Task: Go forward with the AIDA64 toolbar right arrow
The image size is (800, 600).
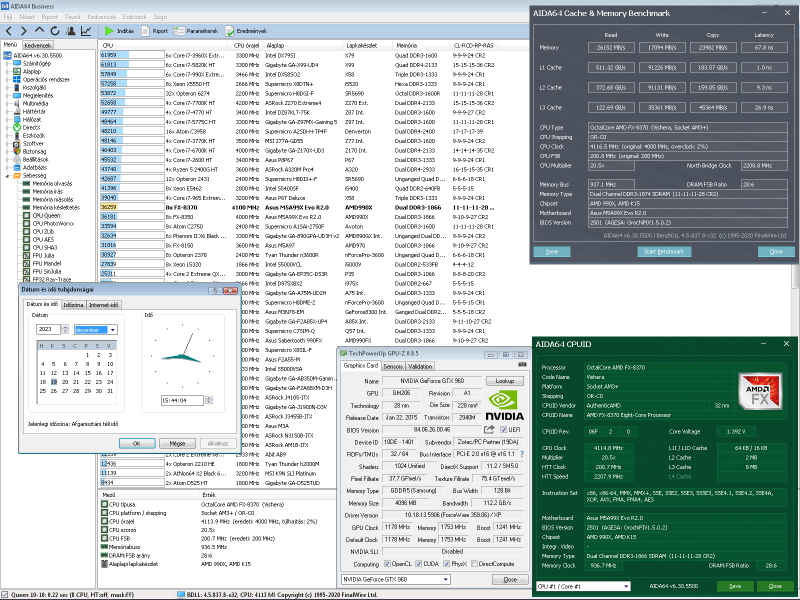Action: 23,31
